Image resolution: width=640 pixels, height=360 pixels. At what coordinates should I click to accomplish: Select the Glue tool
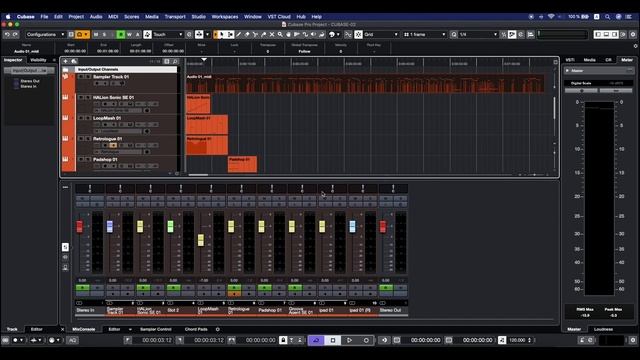click(x=263, y=35)
